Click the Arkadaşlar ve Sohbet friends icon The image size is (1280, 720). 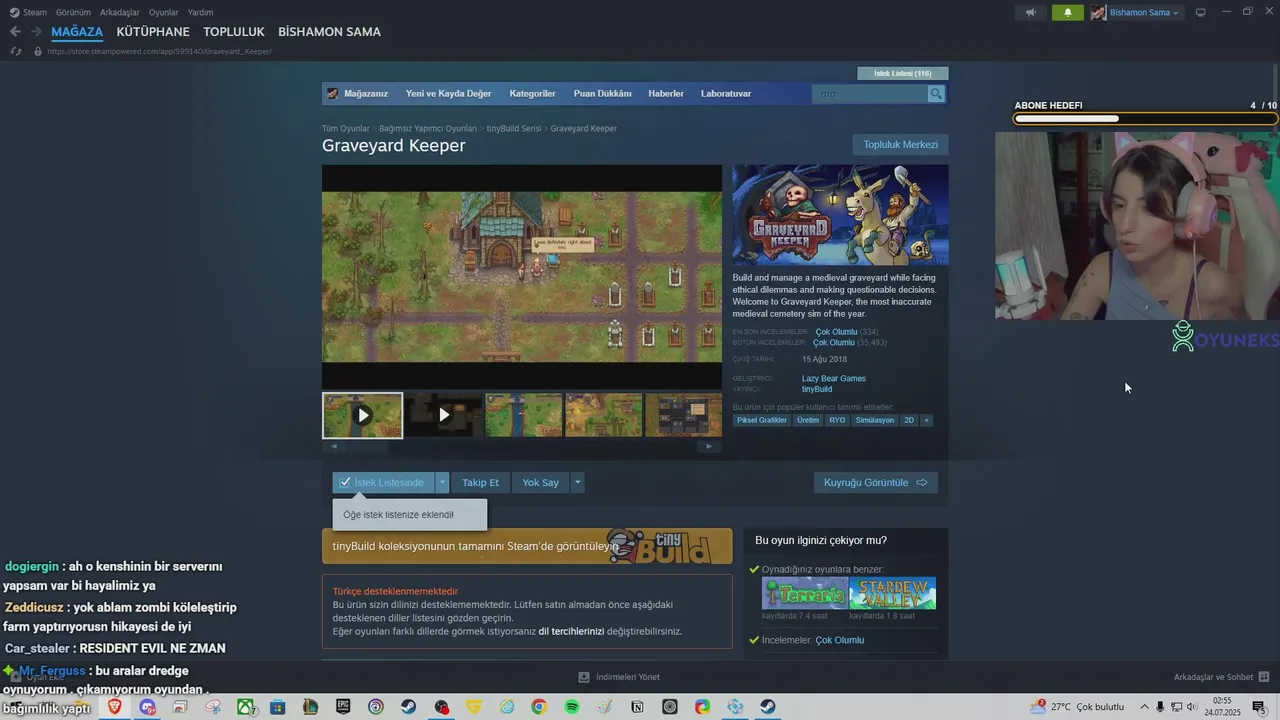[1264, 677]
